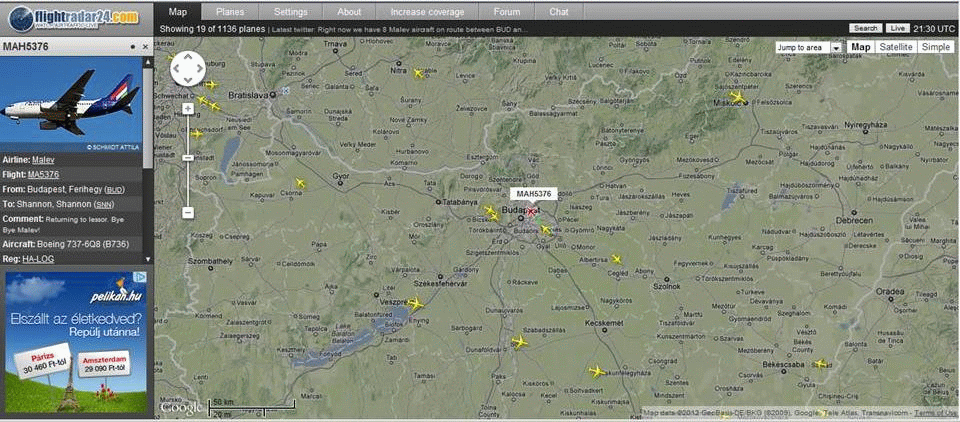
Task: Switch map view to Satellite
Action: (x=896, y=47)
